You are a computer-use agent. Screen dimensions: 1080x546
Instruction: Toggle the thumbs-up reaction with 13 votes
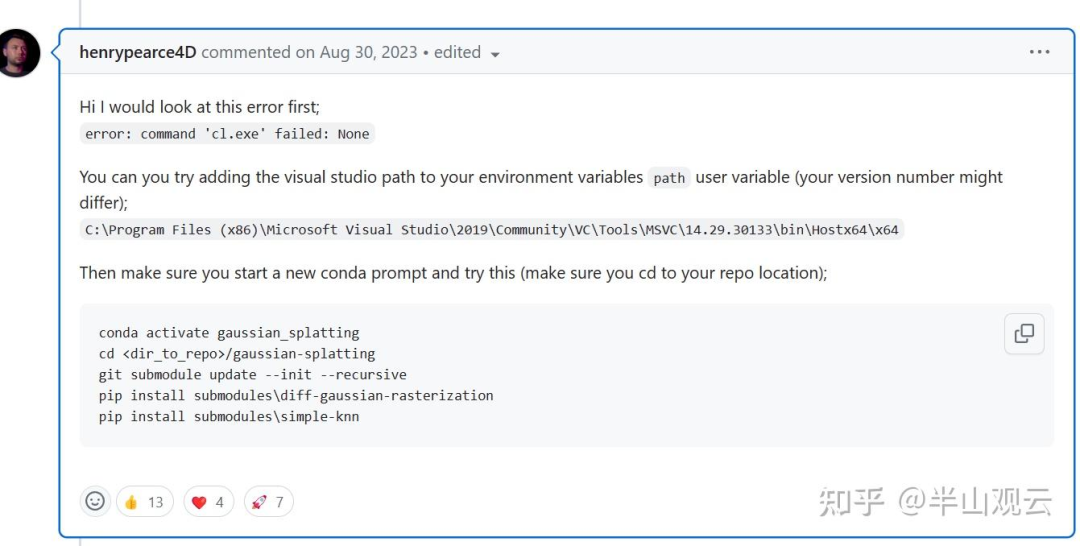tap(145, 502)
